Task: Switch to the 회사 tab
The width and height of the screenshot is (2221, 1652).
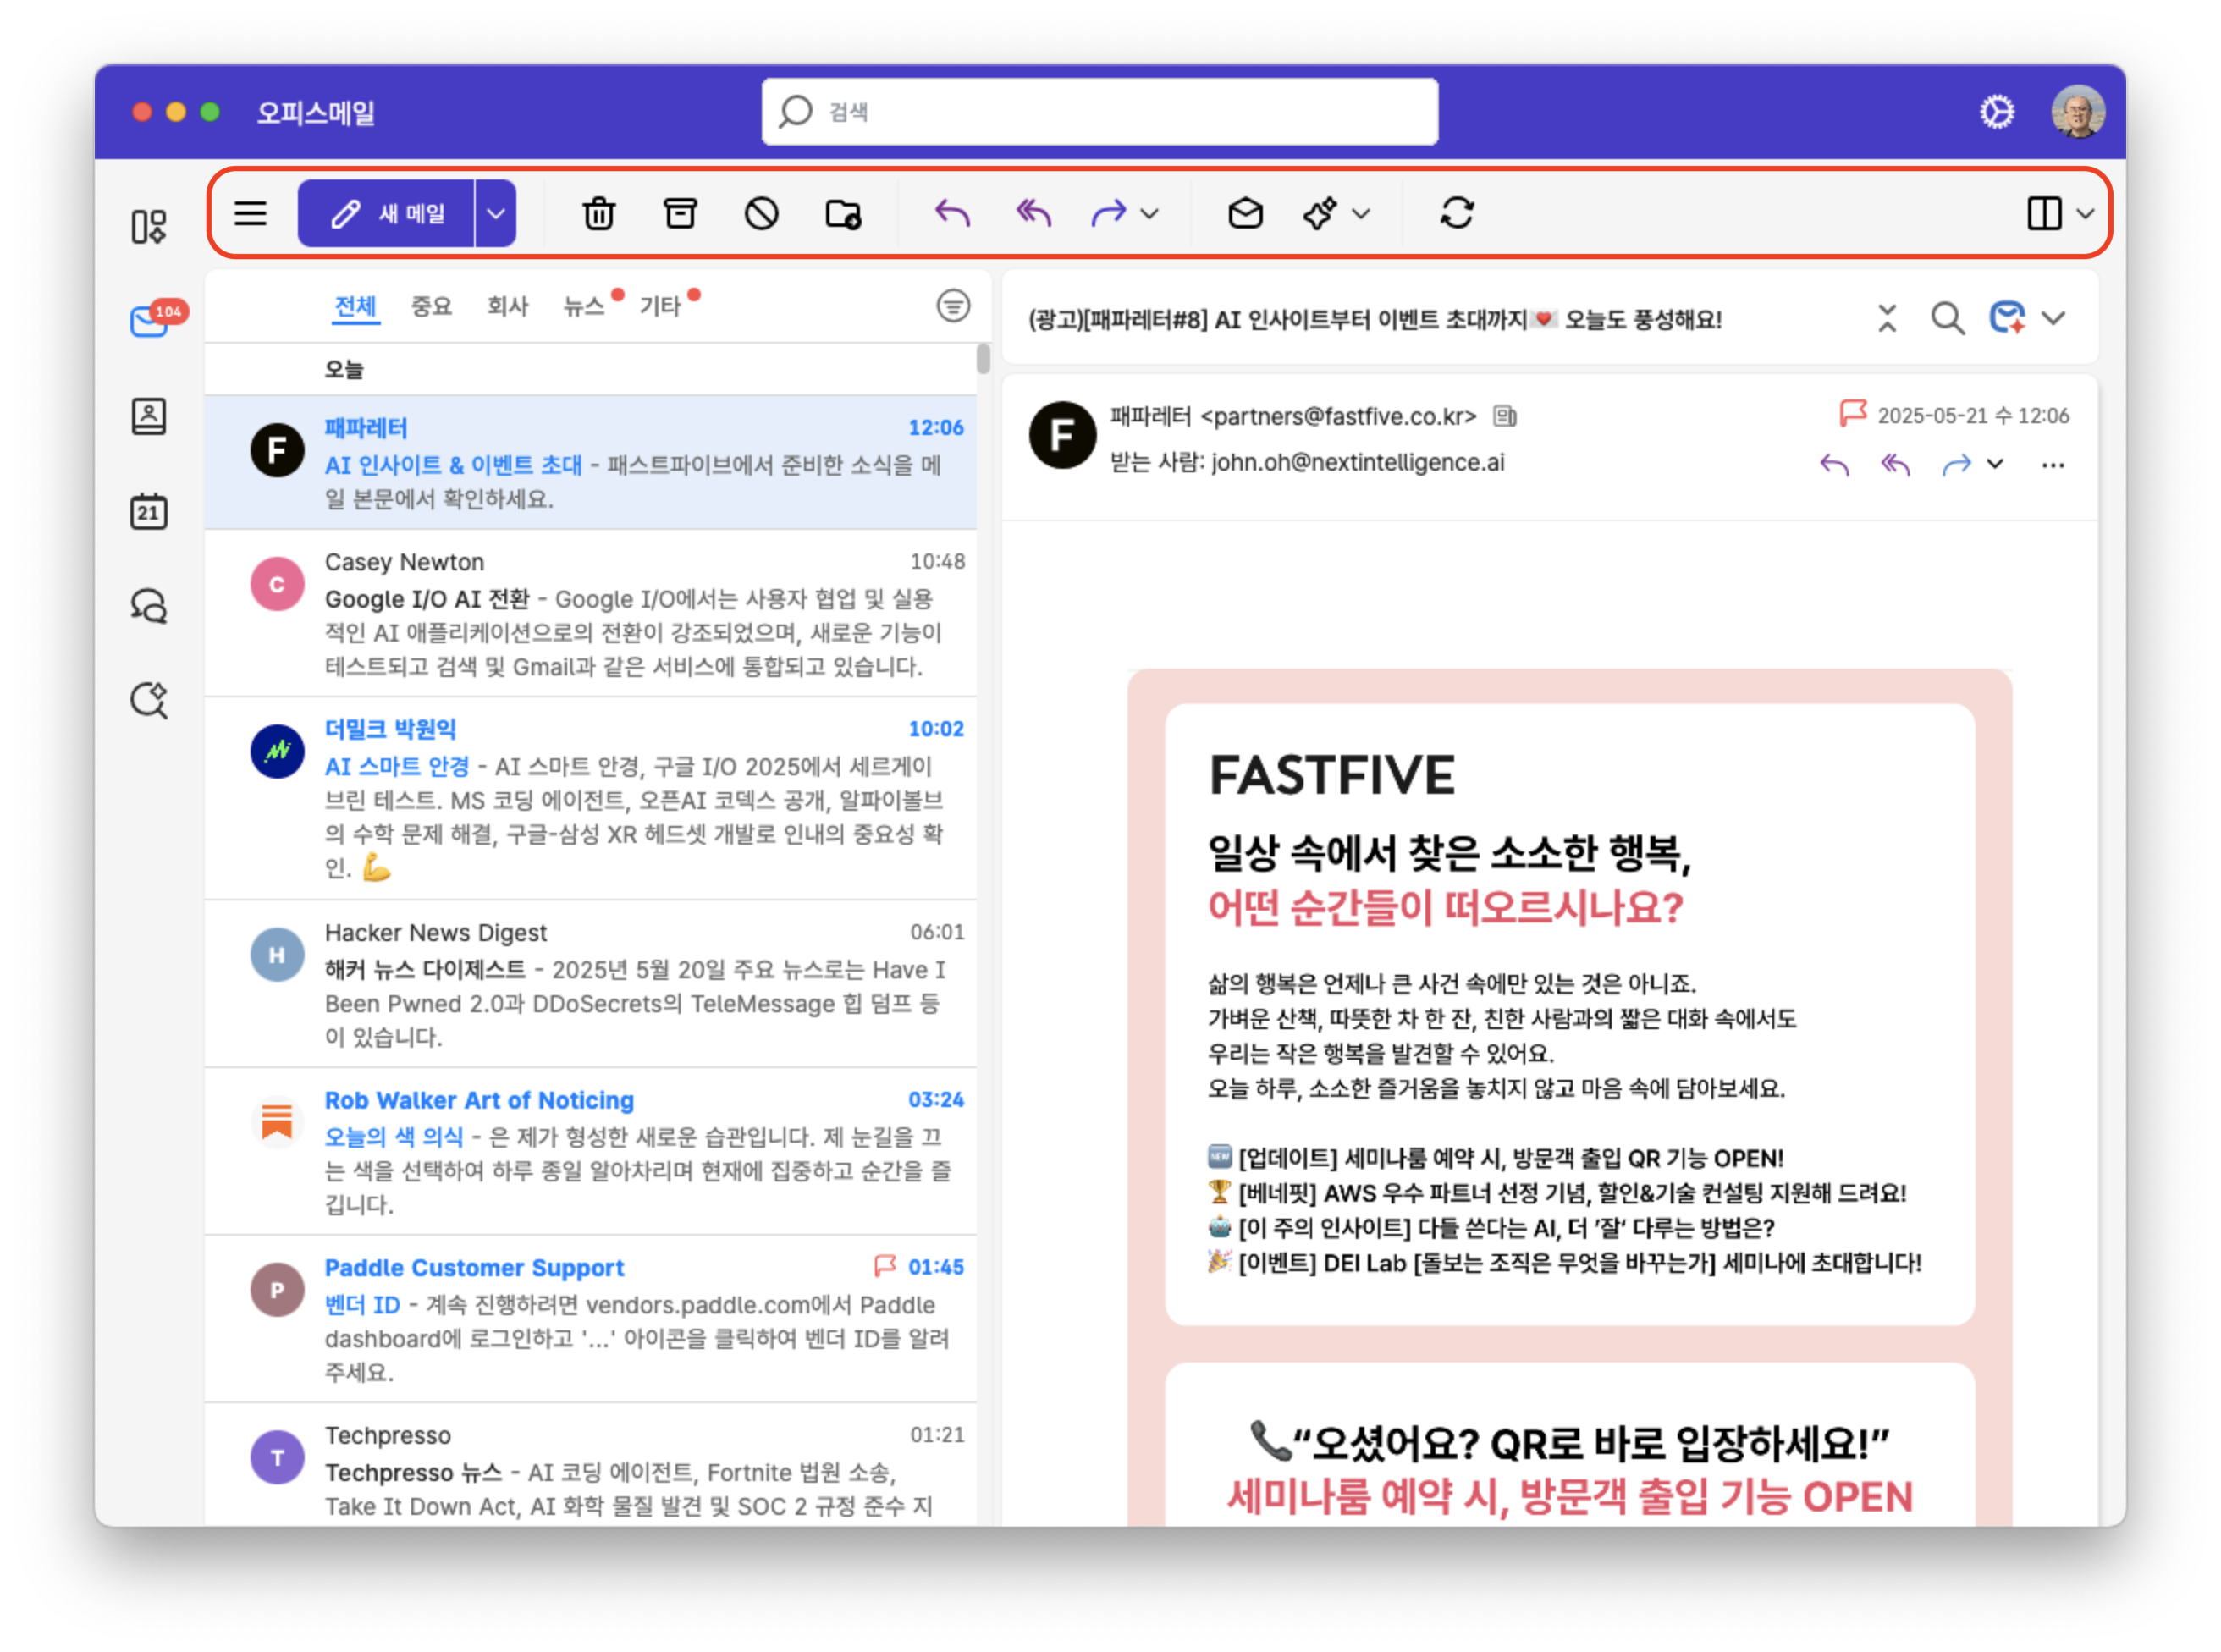Action: (x=508, y=305)
